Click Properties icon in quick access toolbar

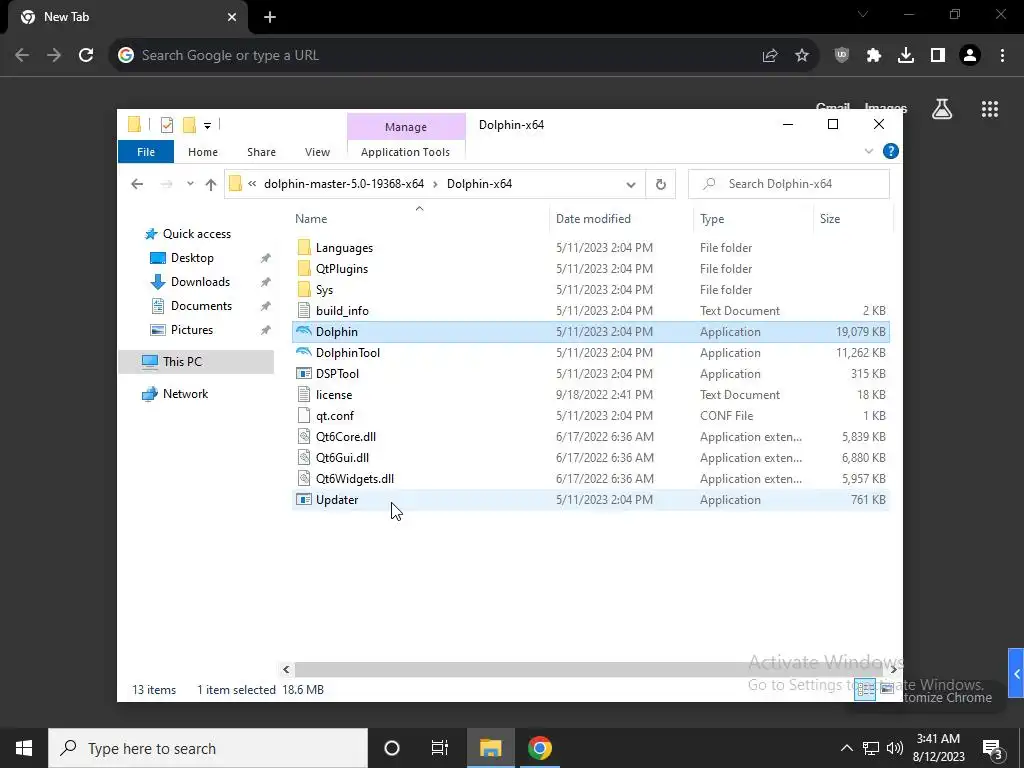(x=167, y=125)
